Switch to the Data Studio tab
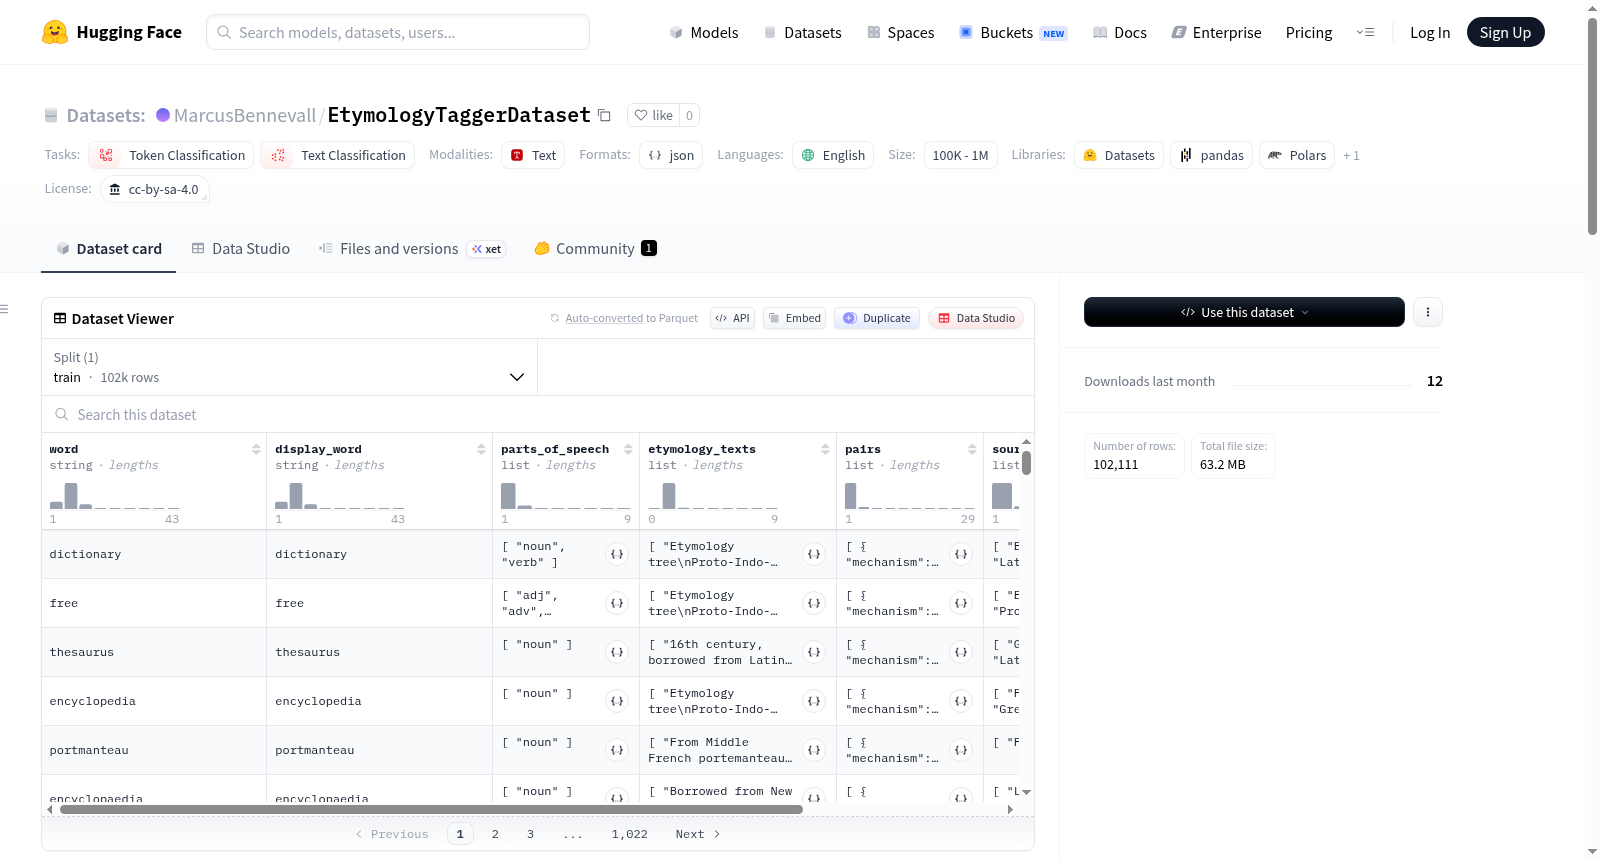This screenshot has height=861, width=1600. point(241,249)
